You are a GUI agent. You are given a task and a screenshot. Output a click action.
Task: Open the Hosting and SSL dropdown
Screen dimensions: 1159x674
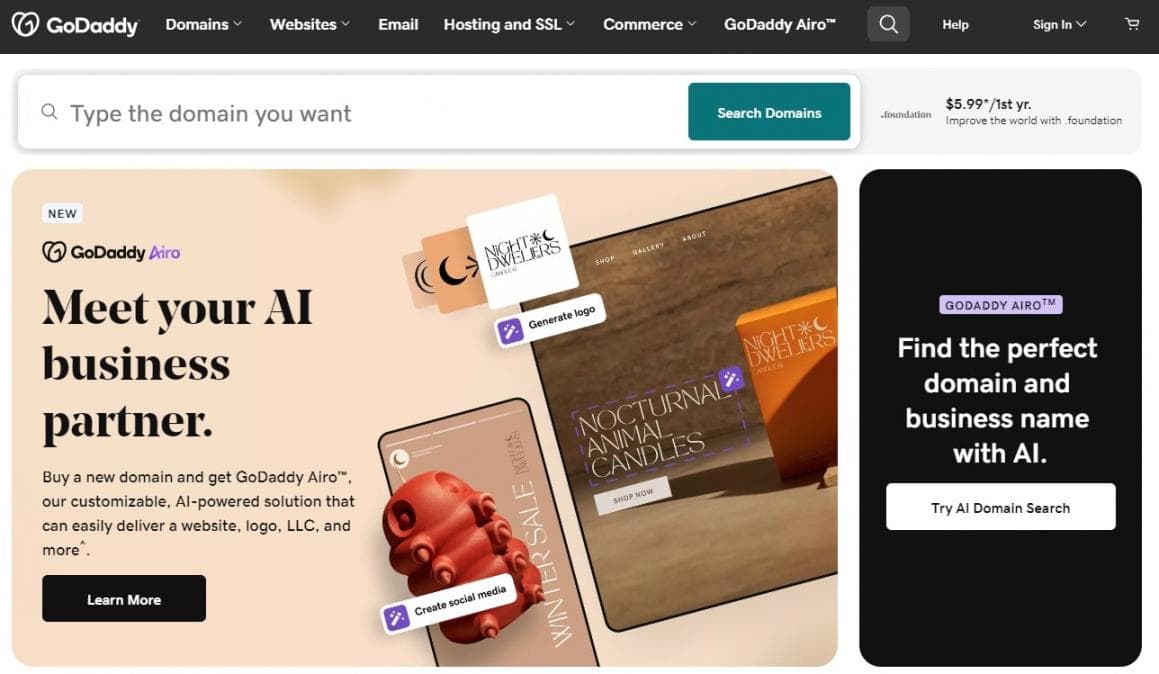(x=509, y=24)
